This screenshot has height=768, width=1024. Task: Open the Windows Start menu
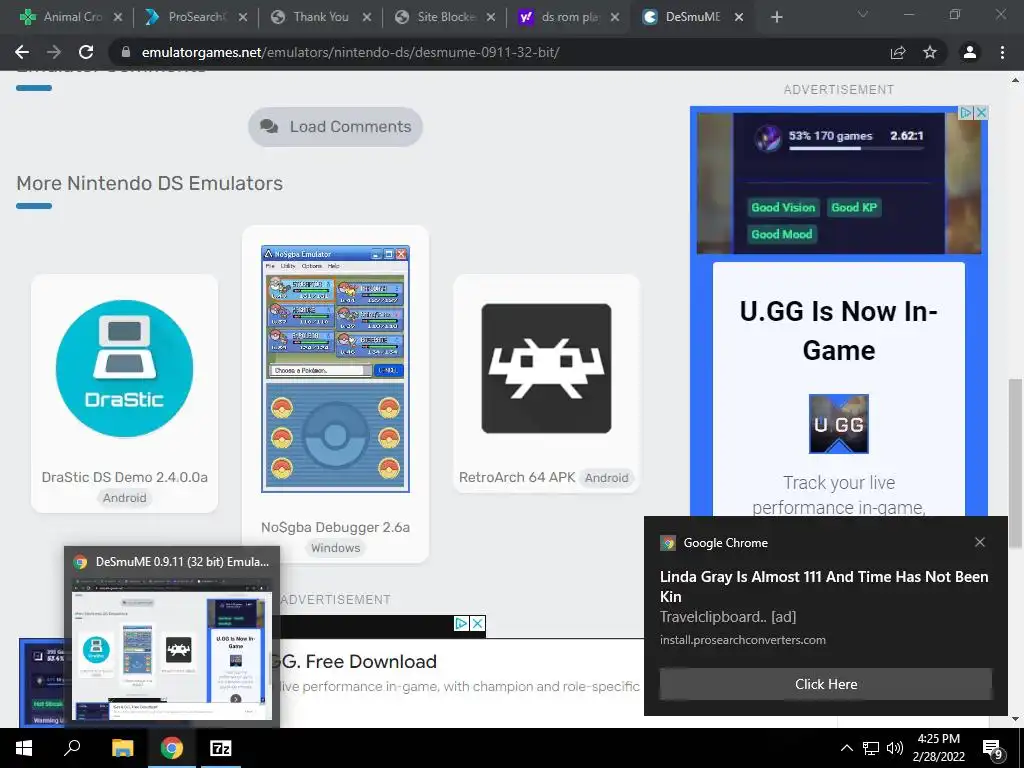[24, 748]
